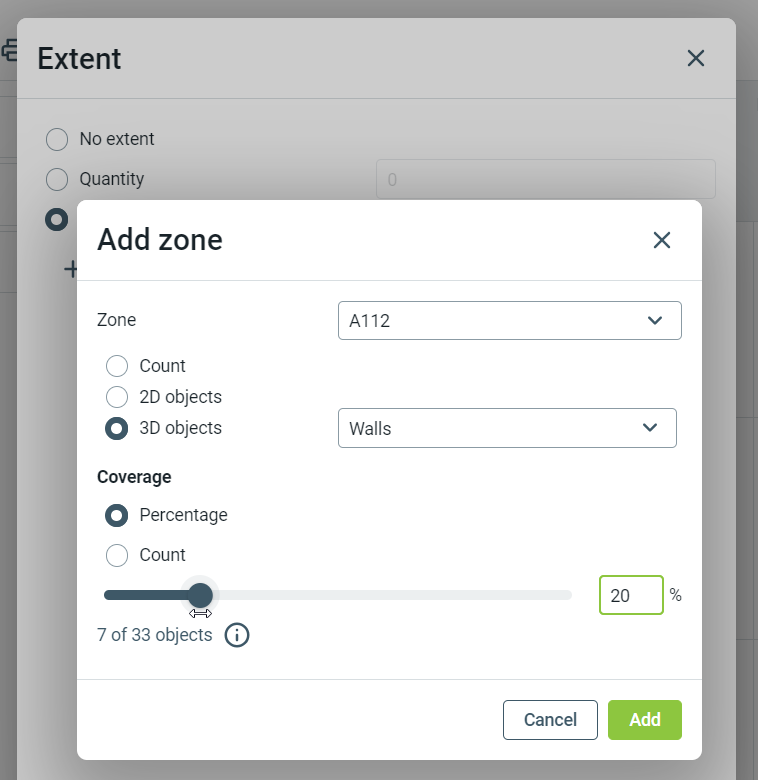Select the Quantity radio option

(x=58, y=179)
